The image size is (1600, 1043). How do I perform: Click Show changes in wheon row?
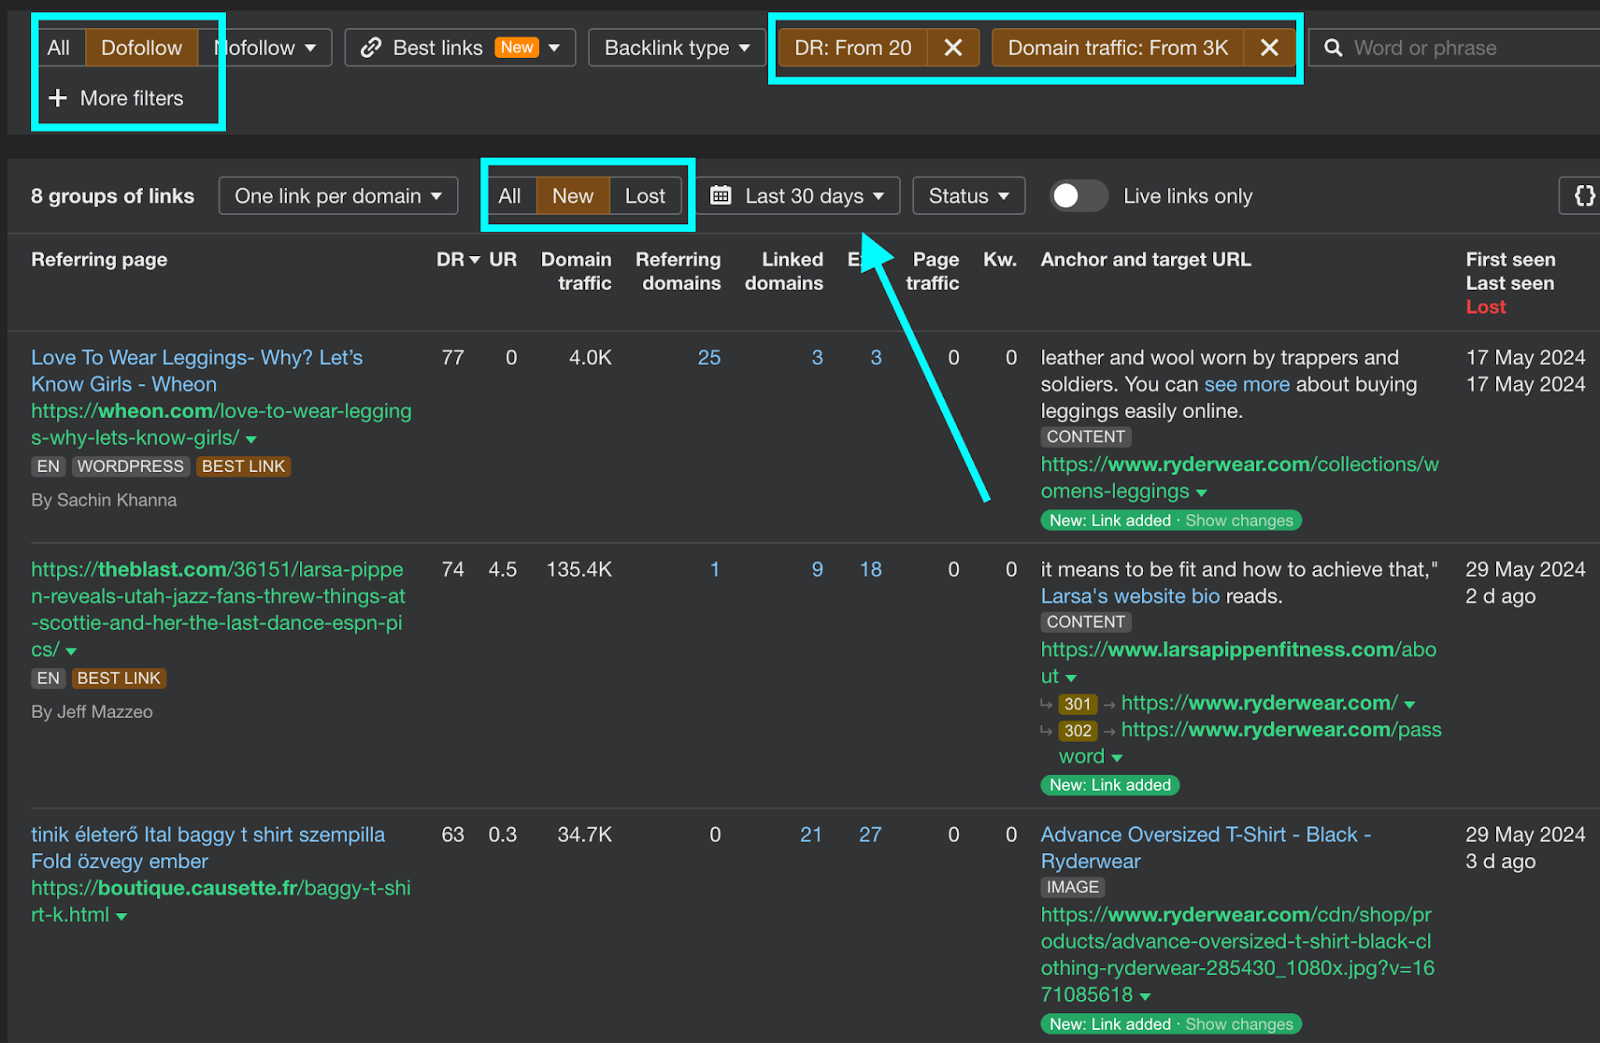coord(1239,520)
